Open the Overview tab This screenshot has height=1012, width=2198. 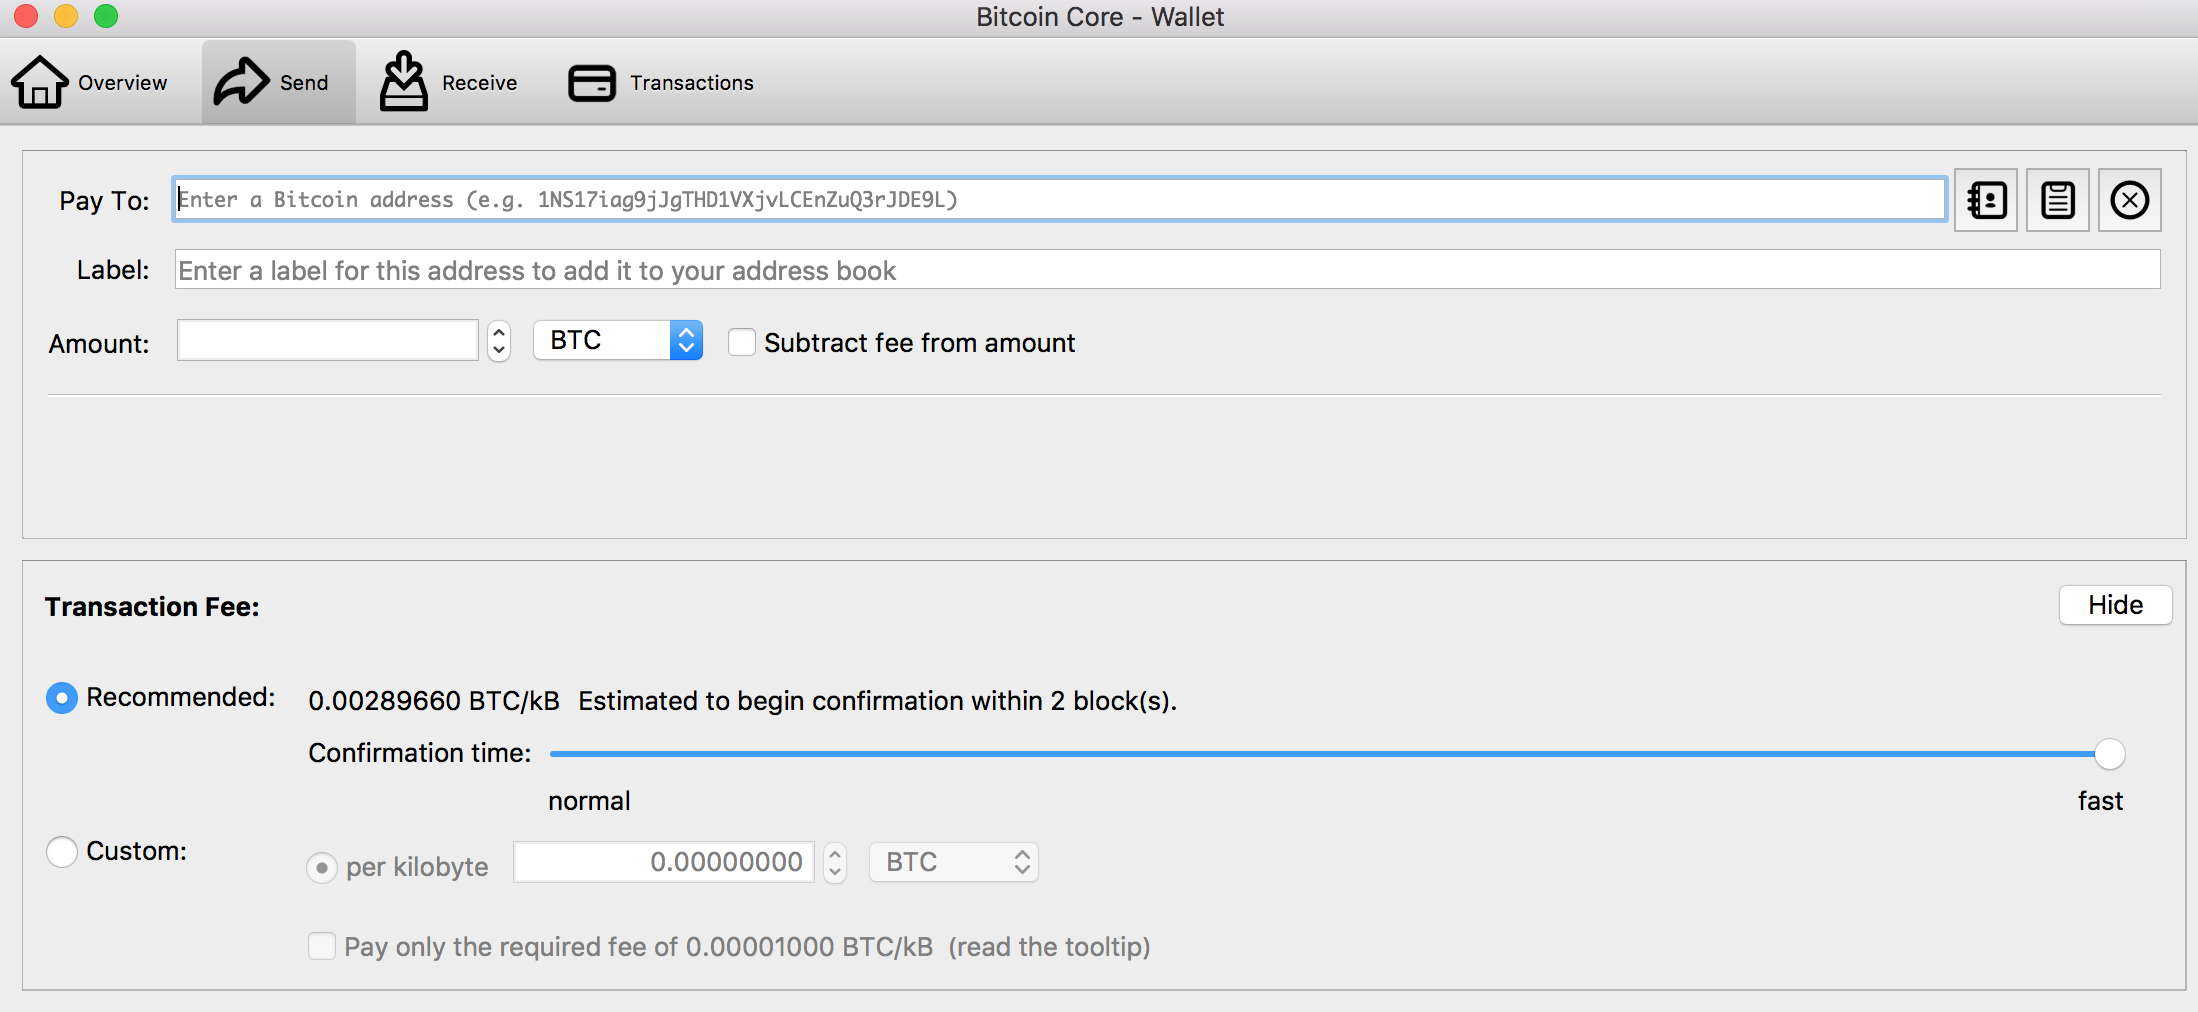(90, 82)
